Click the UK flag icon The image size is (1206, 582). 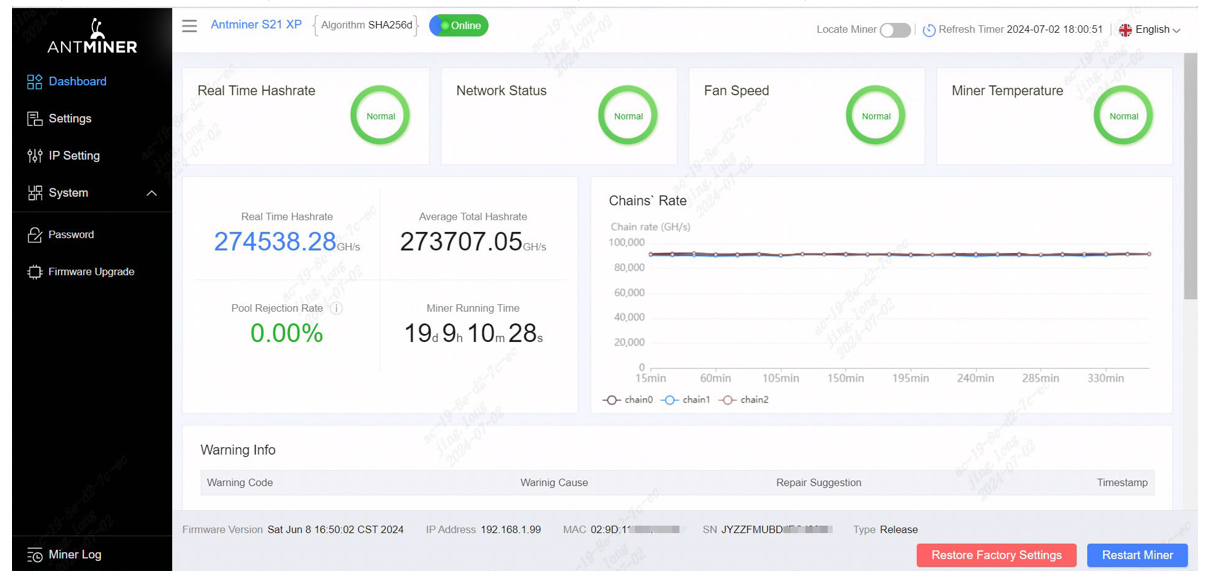(x=1125, y=30)
